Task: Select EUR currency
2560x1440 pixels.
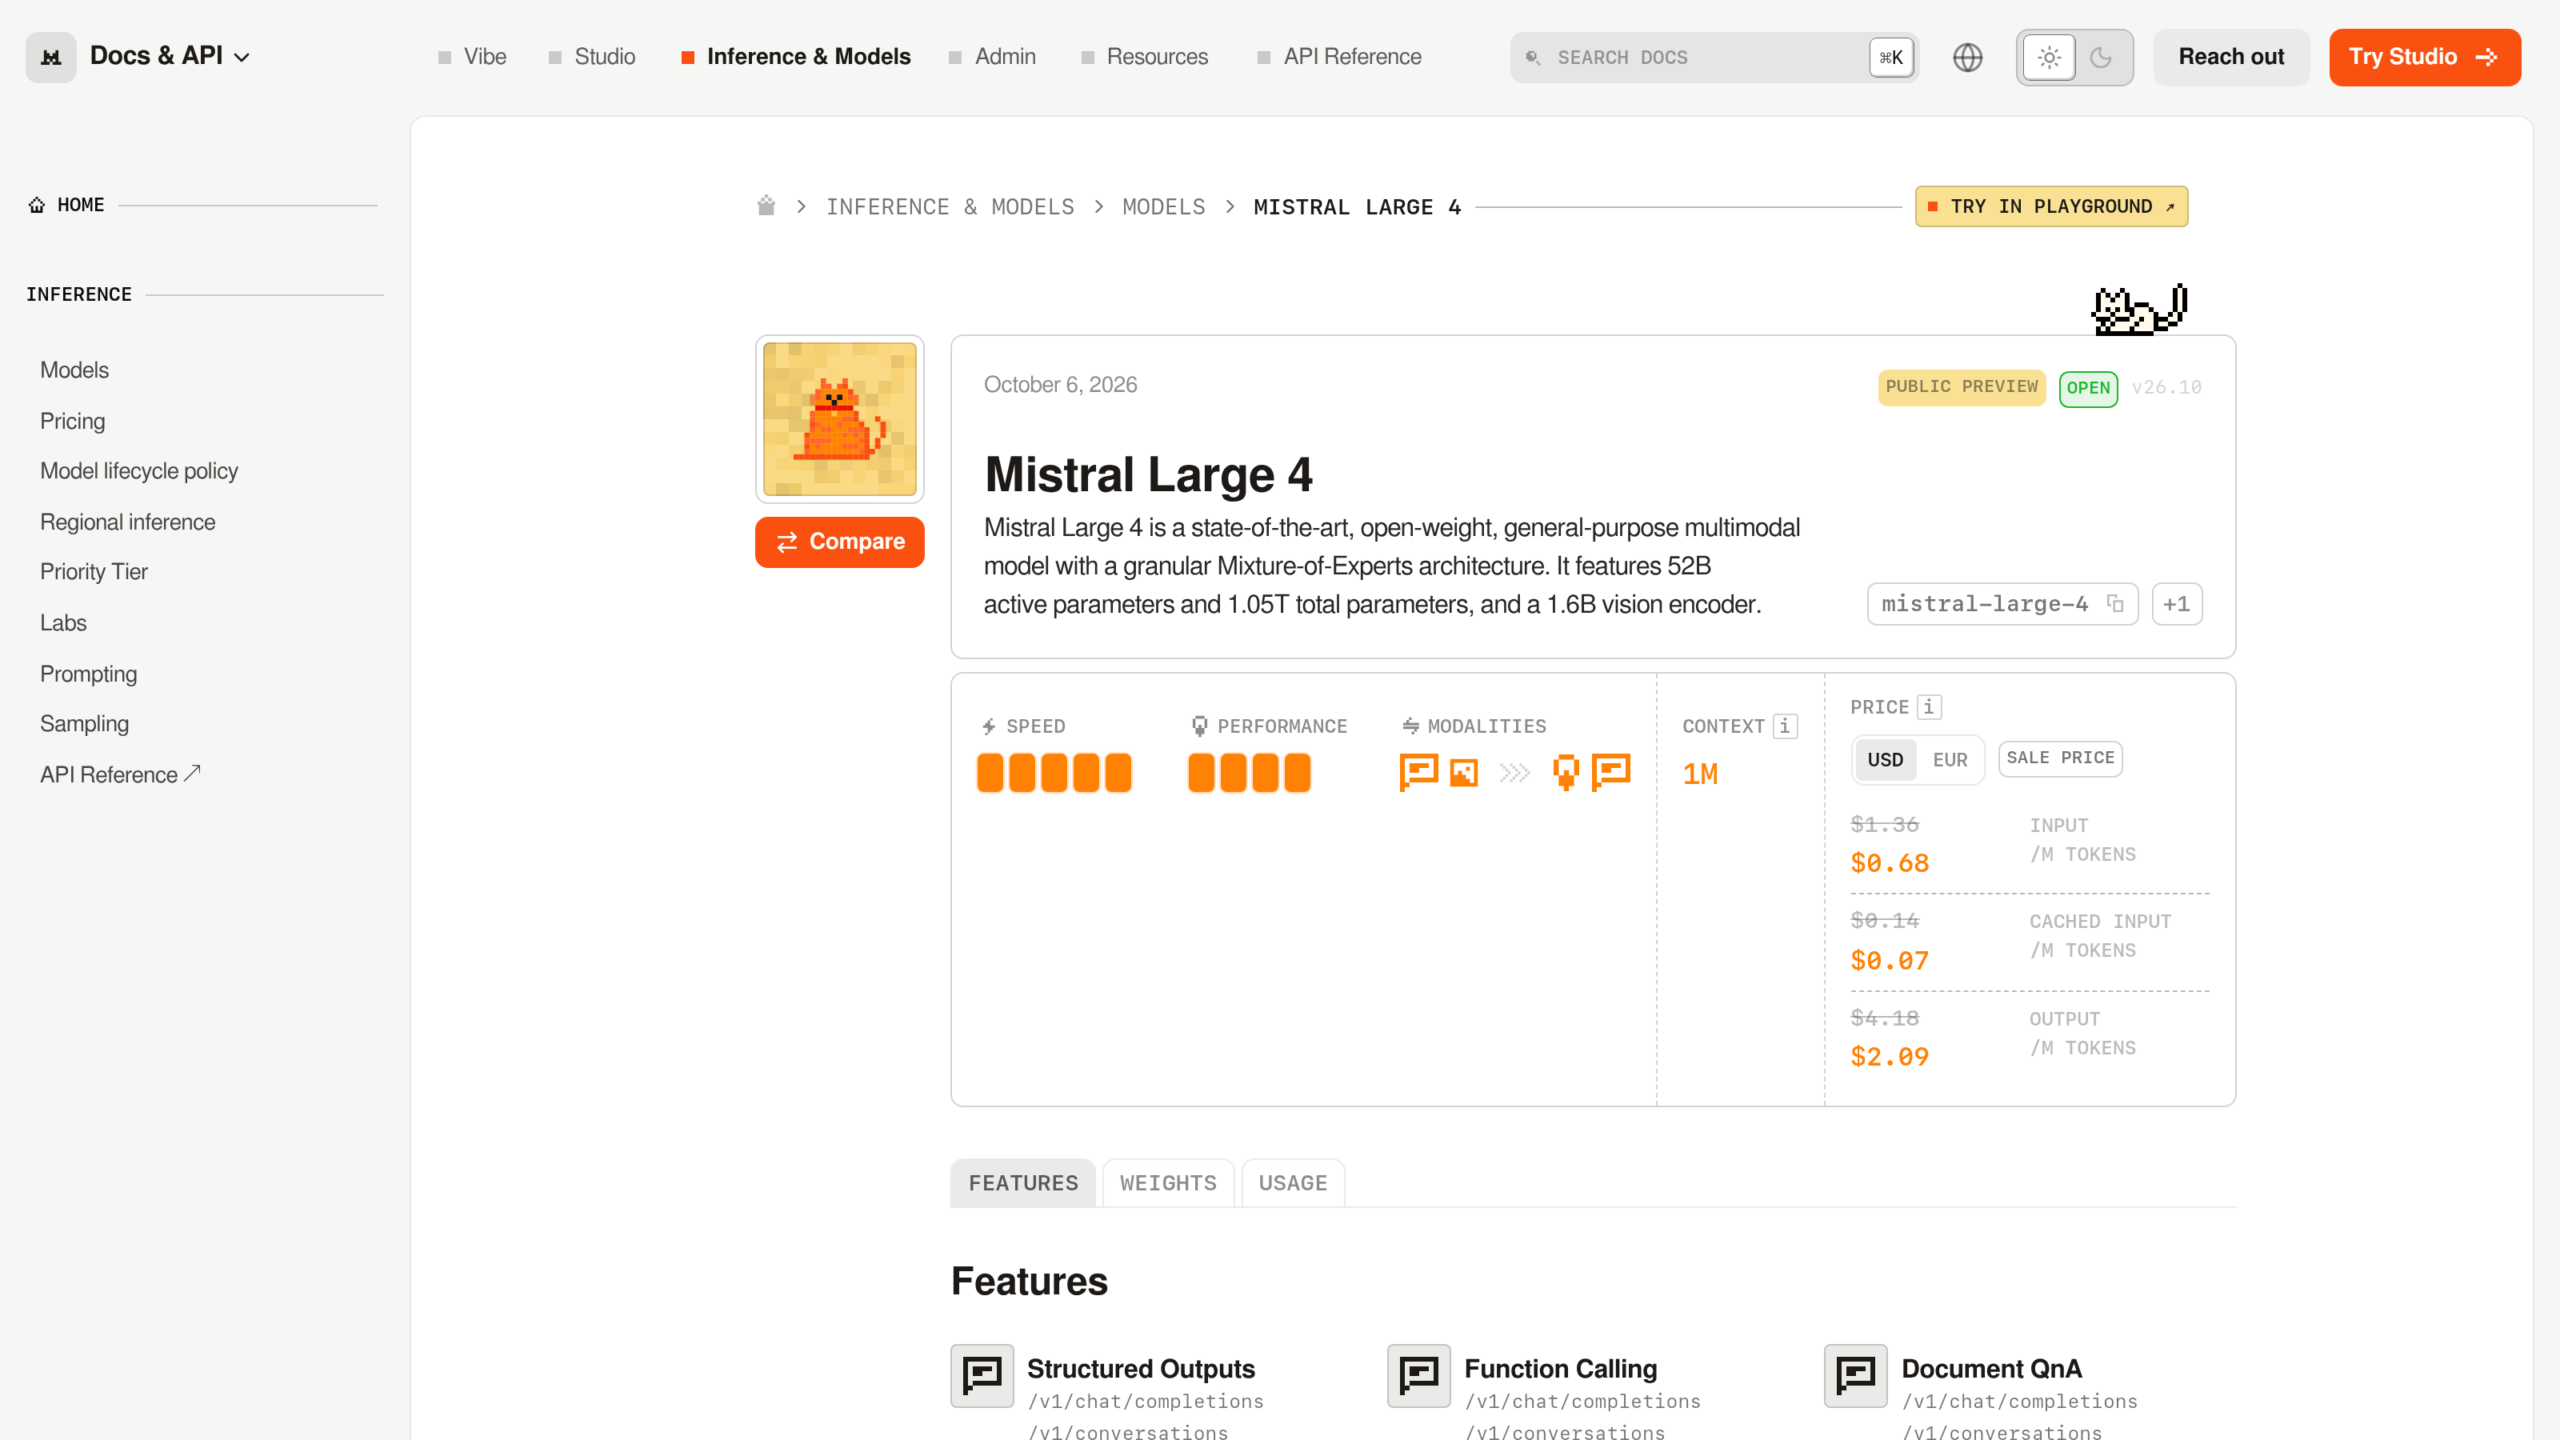Action: click(1950, 759)
